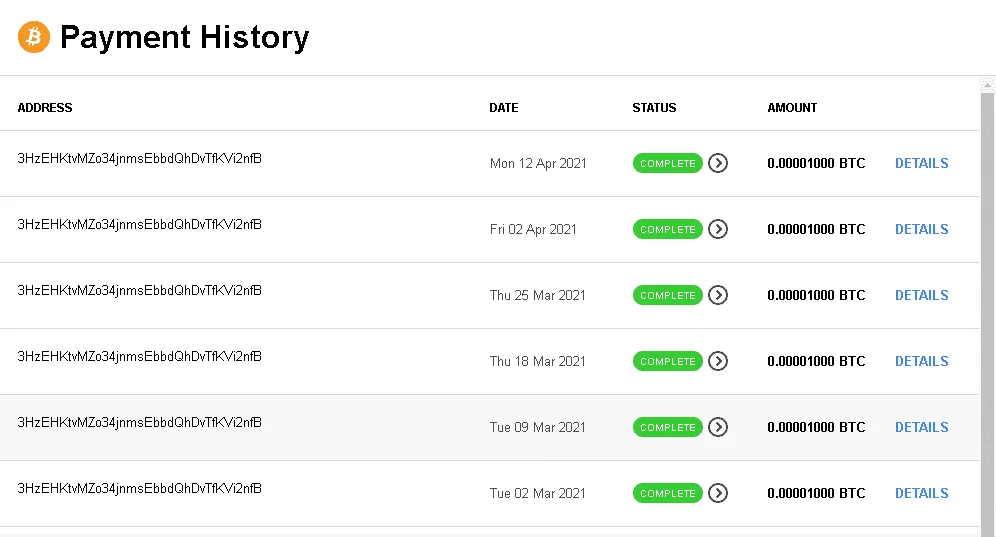Screen dimensions: 996x537
Task: Click the scrollbar up arrow
Action: (987, 85)
